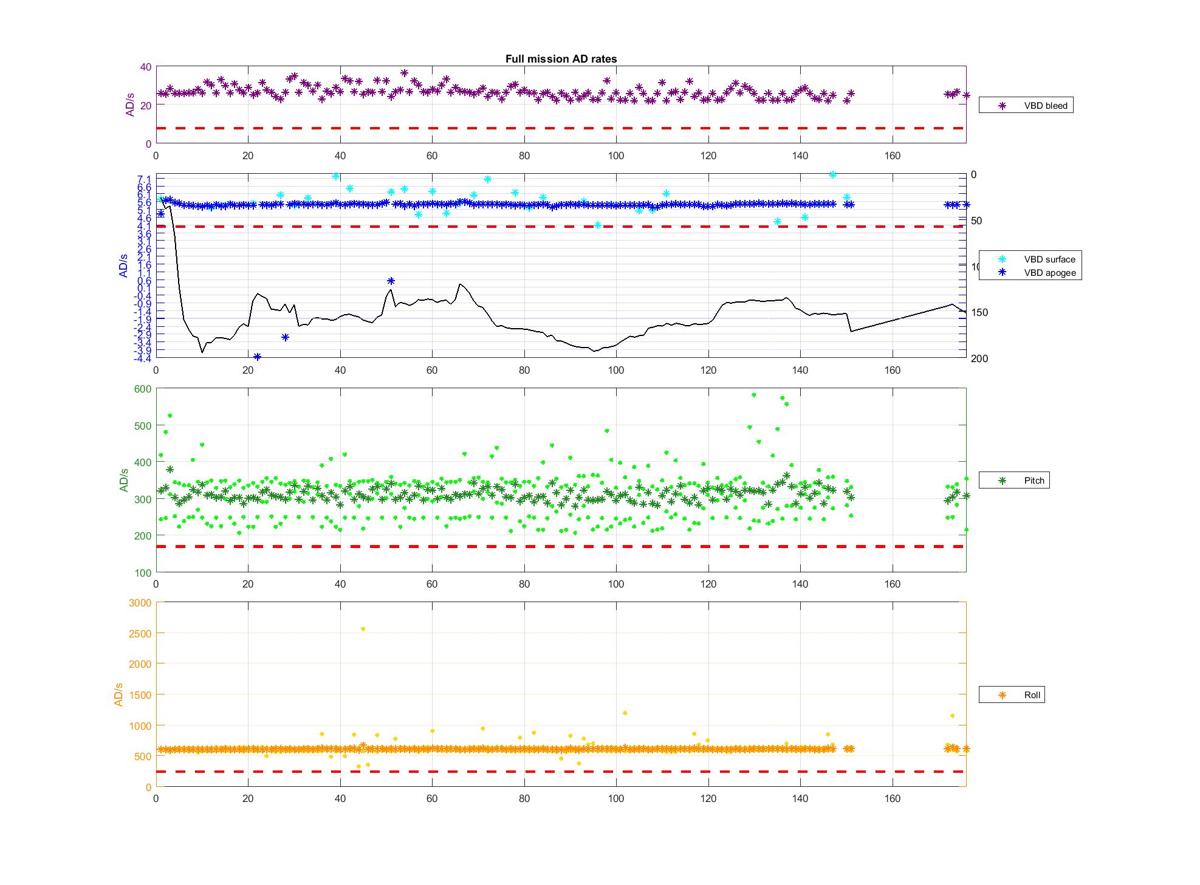Click the "-4.4" tick on blue y-axis

pyautogui.click(x=142, y=357)
